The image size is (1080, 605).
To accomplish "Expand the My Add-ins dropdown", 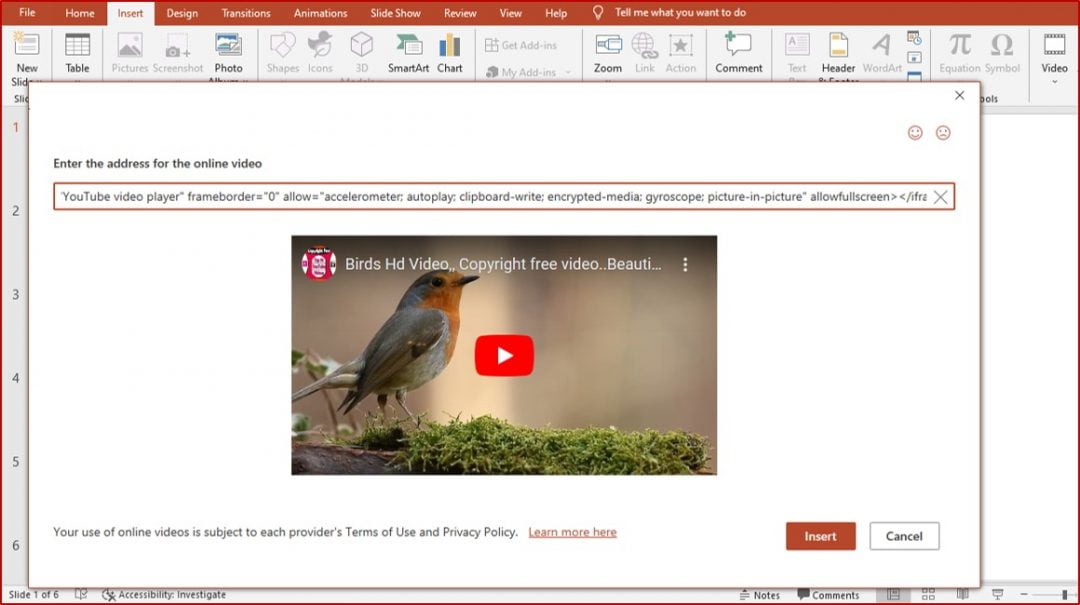I will (567, 72).
